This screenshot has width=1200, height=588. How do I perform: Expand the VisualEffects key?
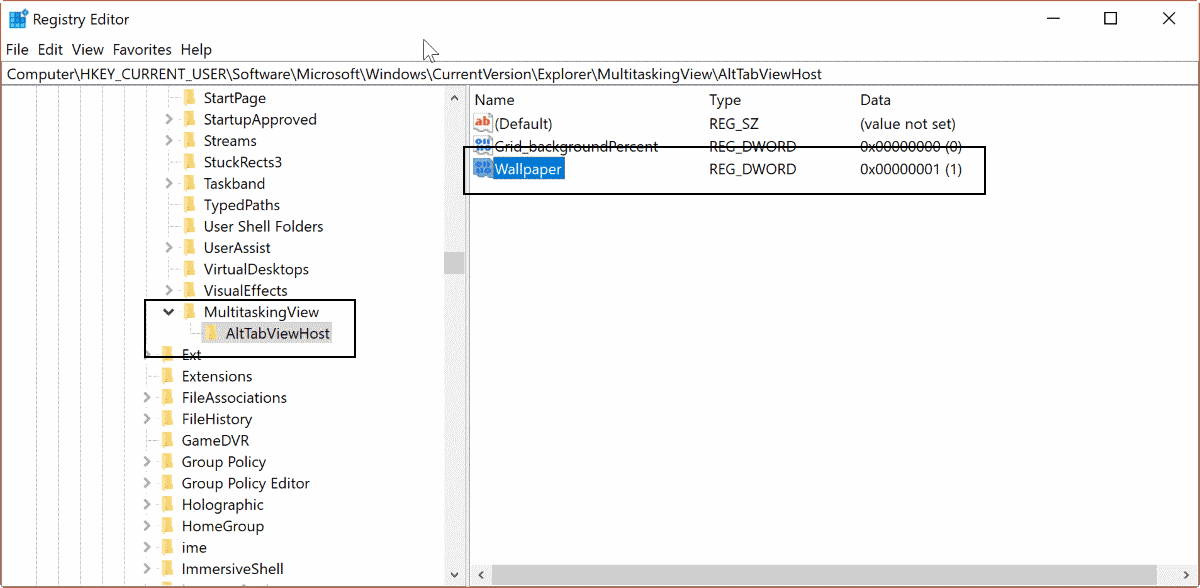tap(168, 291)
